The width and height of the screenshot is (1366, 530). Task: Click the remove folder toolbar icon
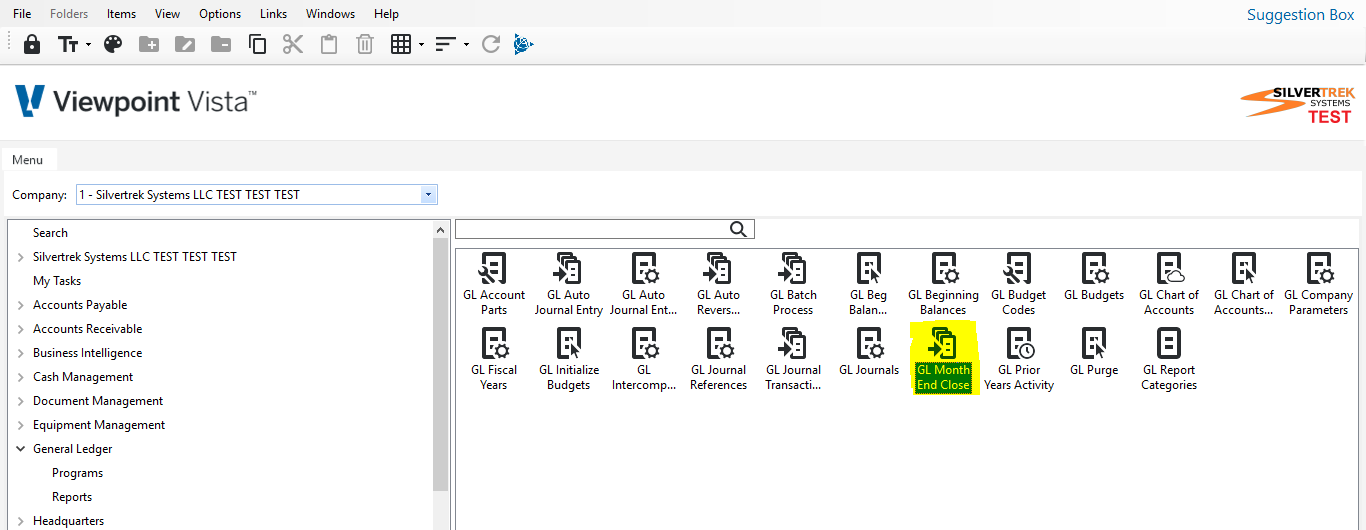[221, 44]
